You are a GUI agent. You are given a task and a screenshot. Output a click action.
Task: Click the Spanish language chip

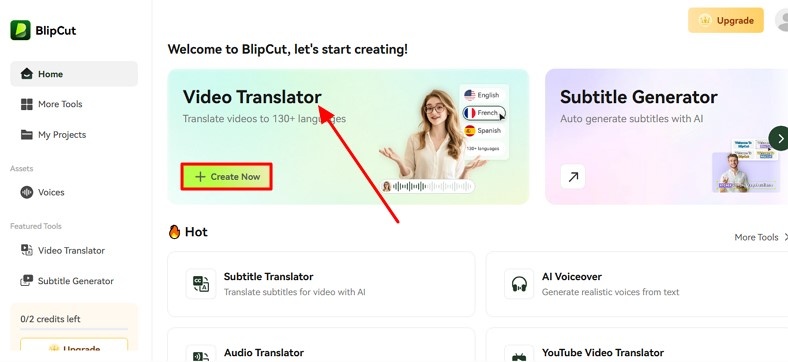coord(482,131)
